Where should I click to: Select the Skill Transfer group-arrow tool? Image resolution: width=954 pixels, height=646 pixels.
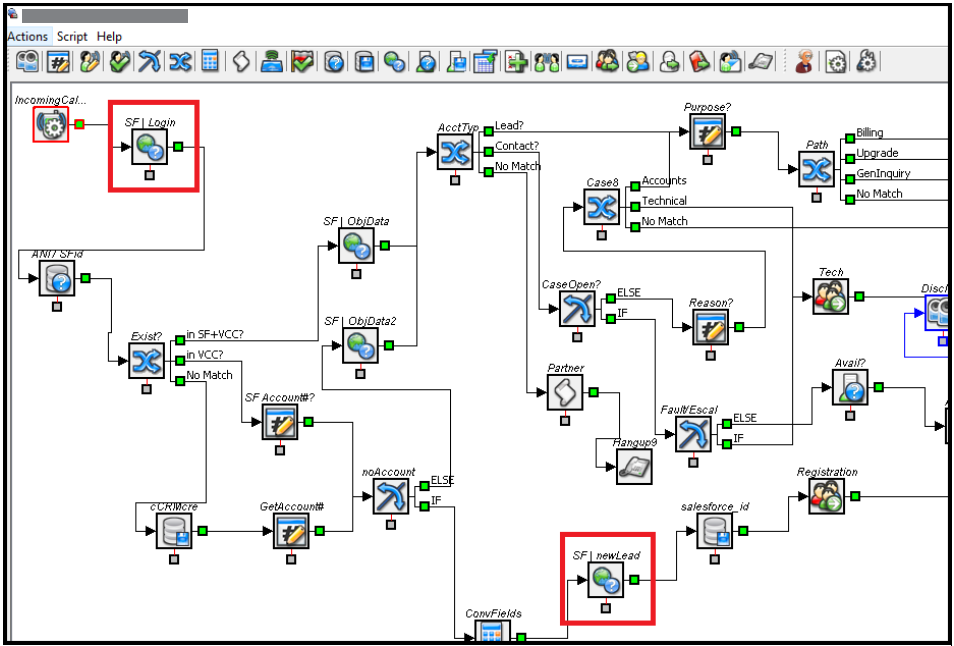[x=607, y=61]
